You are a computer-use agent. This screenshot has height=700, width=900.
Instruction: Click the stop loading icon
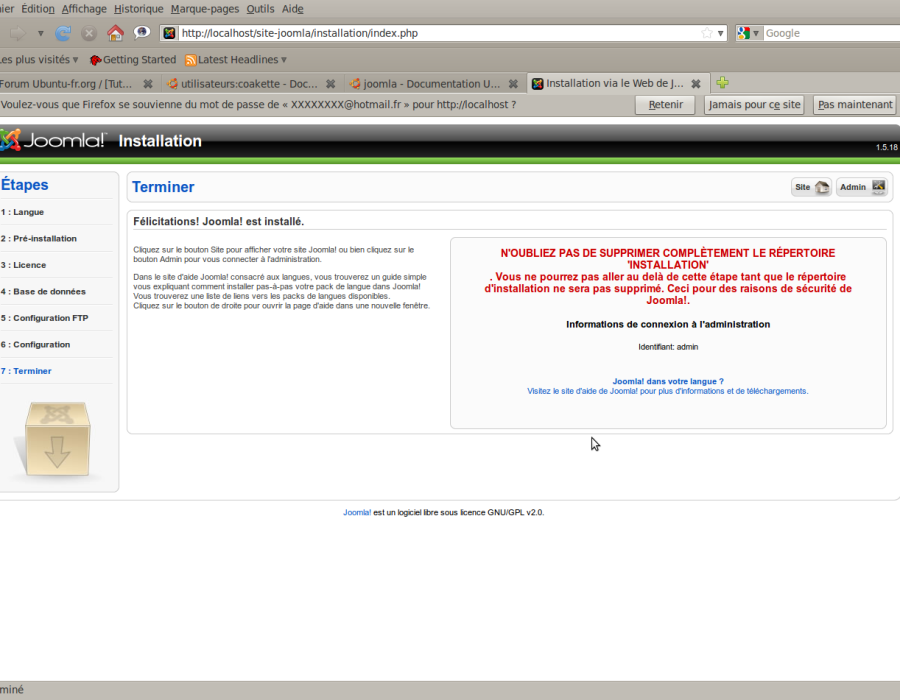coord(88,33)
